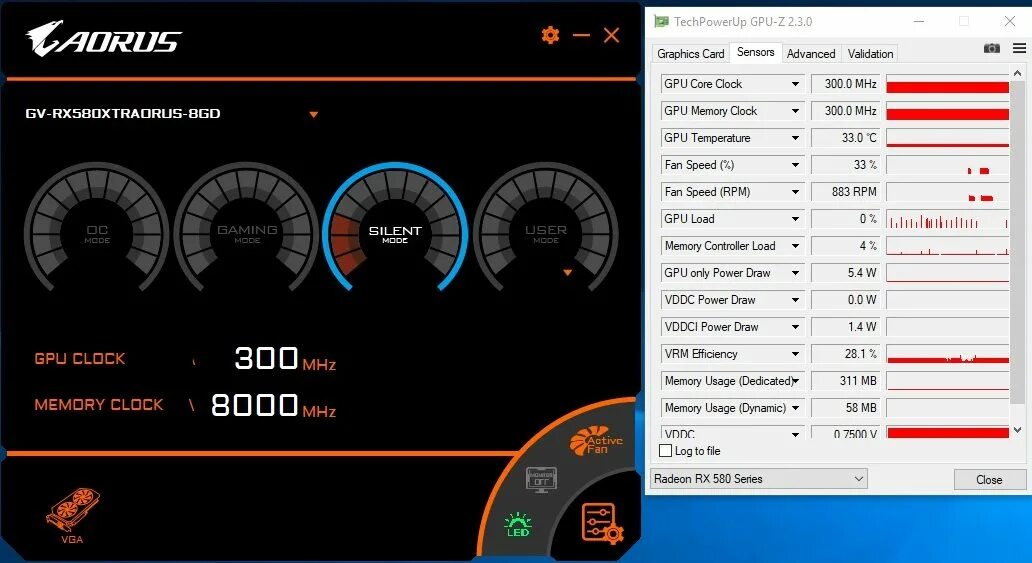Click the GPU Core Clock 300.0 MHz value

click(846, 84)
